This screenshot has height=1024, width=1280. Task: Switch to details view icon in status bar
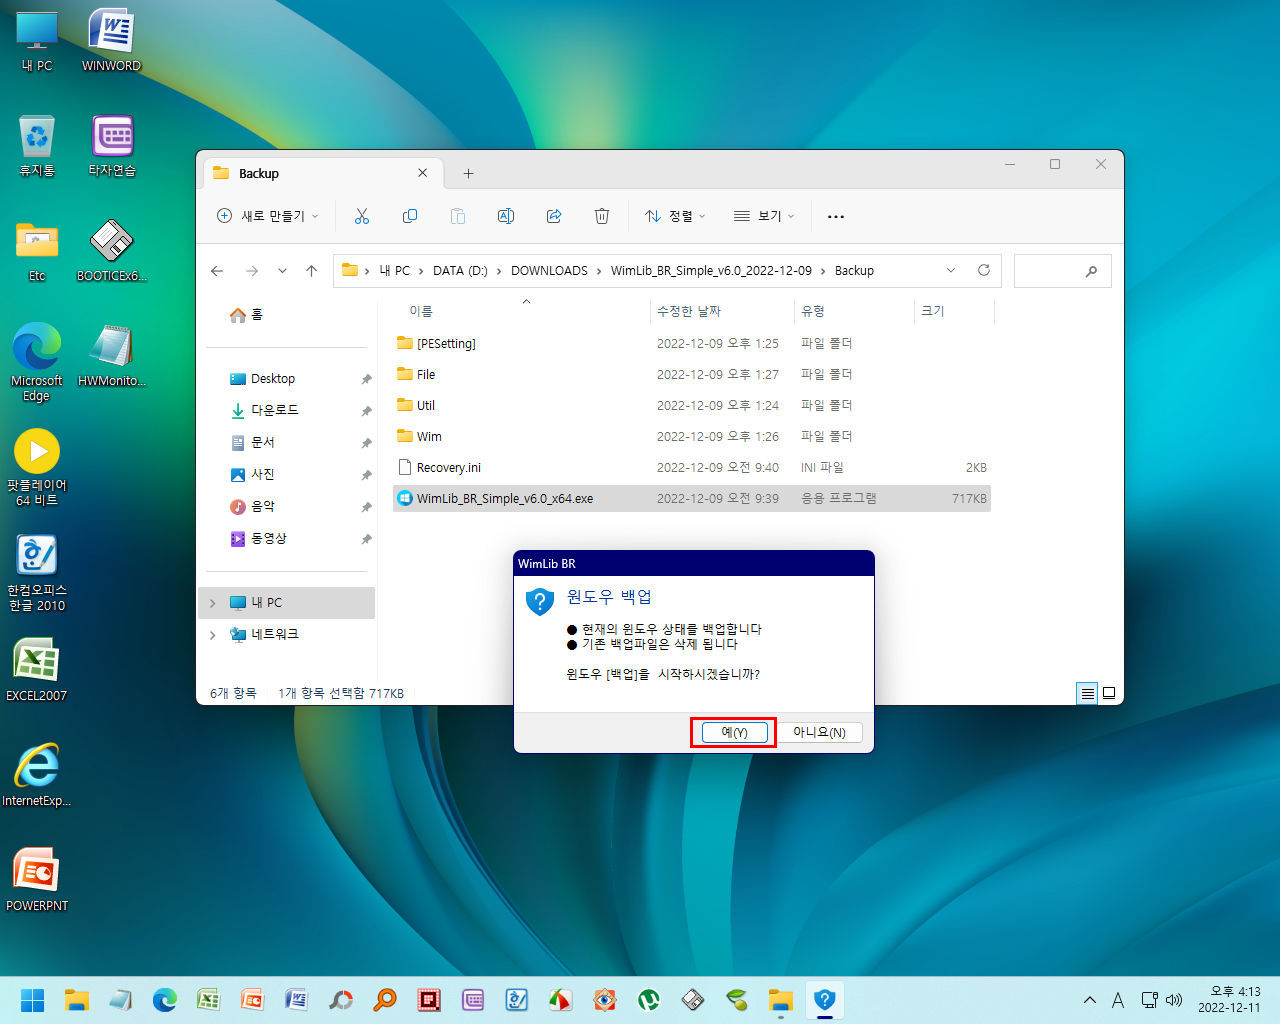point(1087,693)
